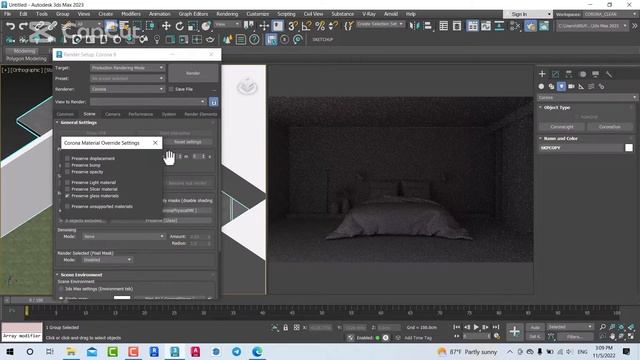Open the Modify tab icon in command panel
640x360 pixels.
coord(556,74)
